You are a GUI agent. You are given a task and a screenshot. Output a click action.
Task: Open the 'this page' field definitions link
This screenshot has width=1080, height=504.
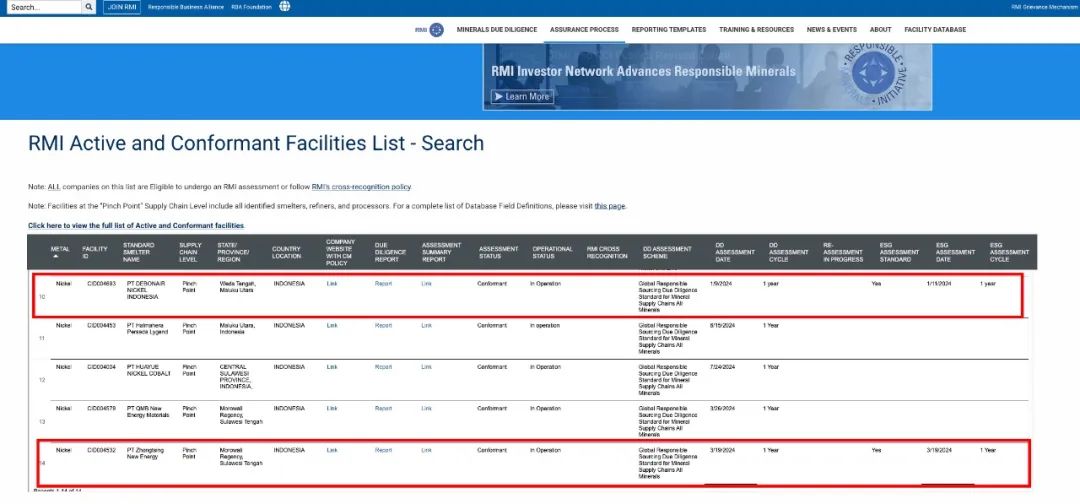point(610,206)
